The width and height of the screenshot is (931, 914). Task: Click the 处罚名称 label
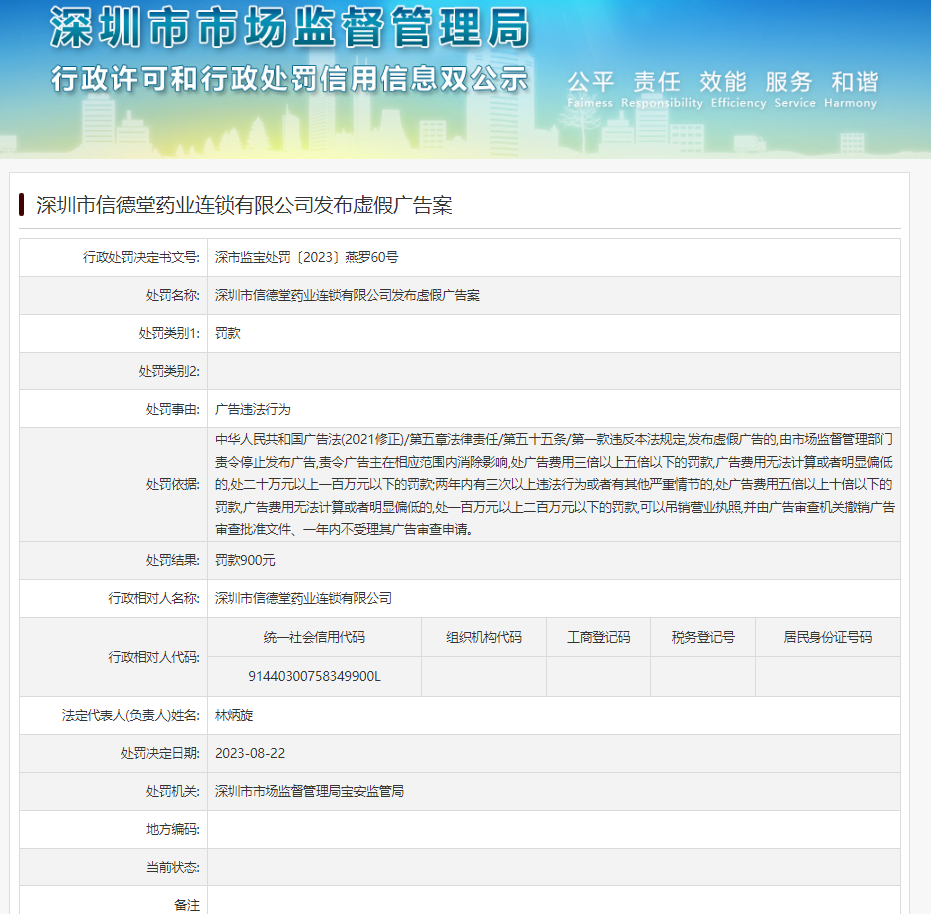pyautogui.click(x=173, y=295)
